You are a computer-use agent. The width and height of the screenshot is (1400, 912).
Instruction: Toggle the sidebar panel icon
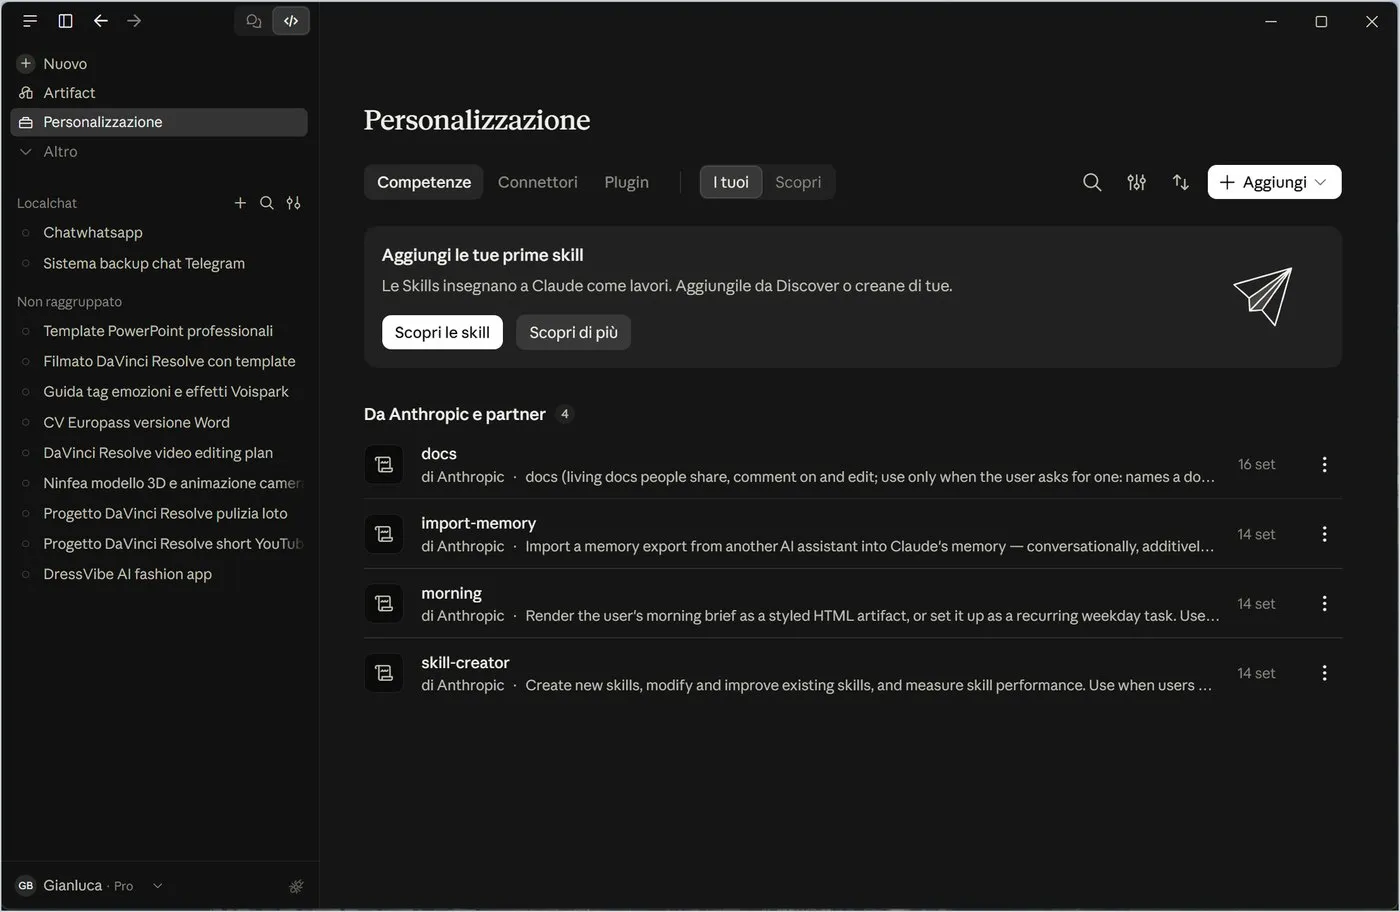(x=65, y=21)
